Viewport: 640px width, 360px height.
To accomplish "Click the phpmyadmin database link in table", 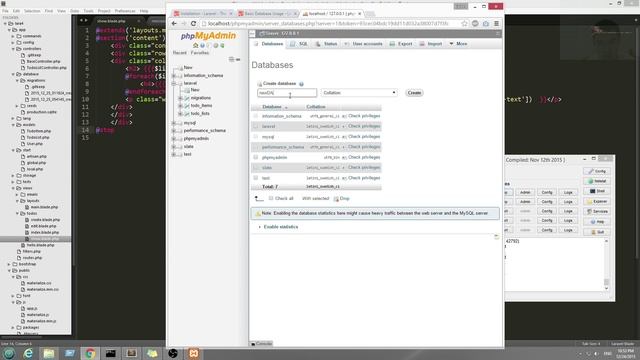I will pyautogui.click(x=275, y=158).
